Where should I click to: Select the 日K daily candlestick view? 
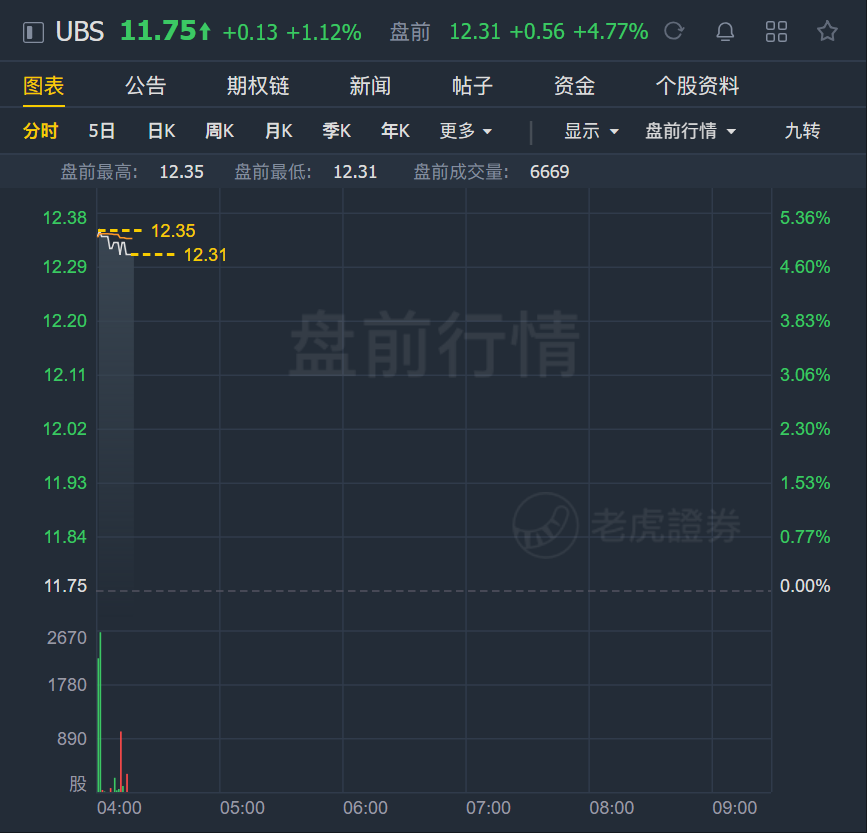click(161, 131)
